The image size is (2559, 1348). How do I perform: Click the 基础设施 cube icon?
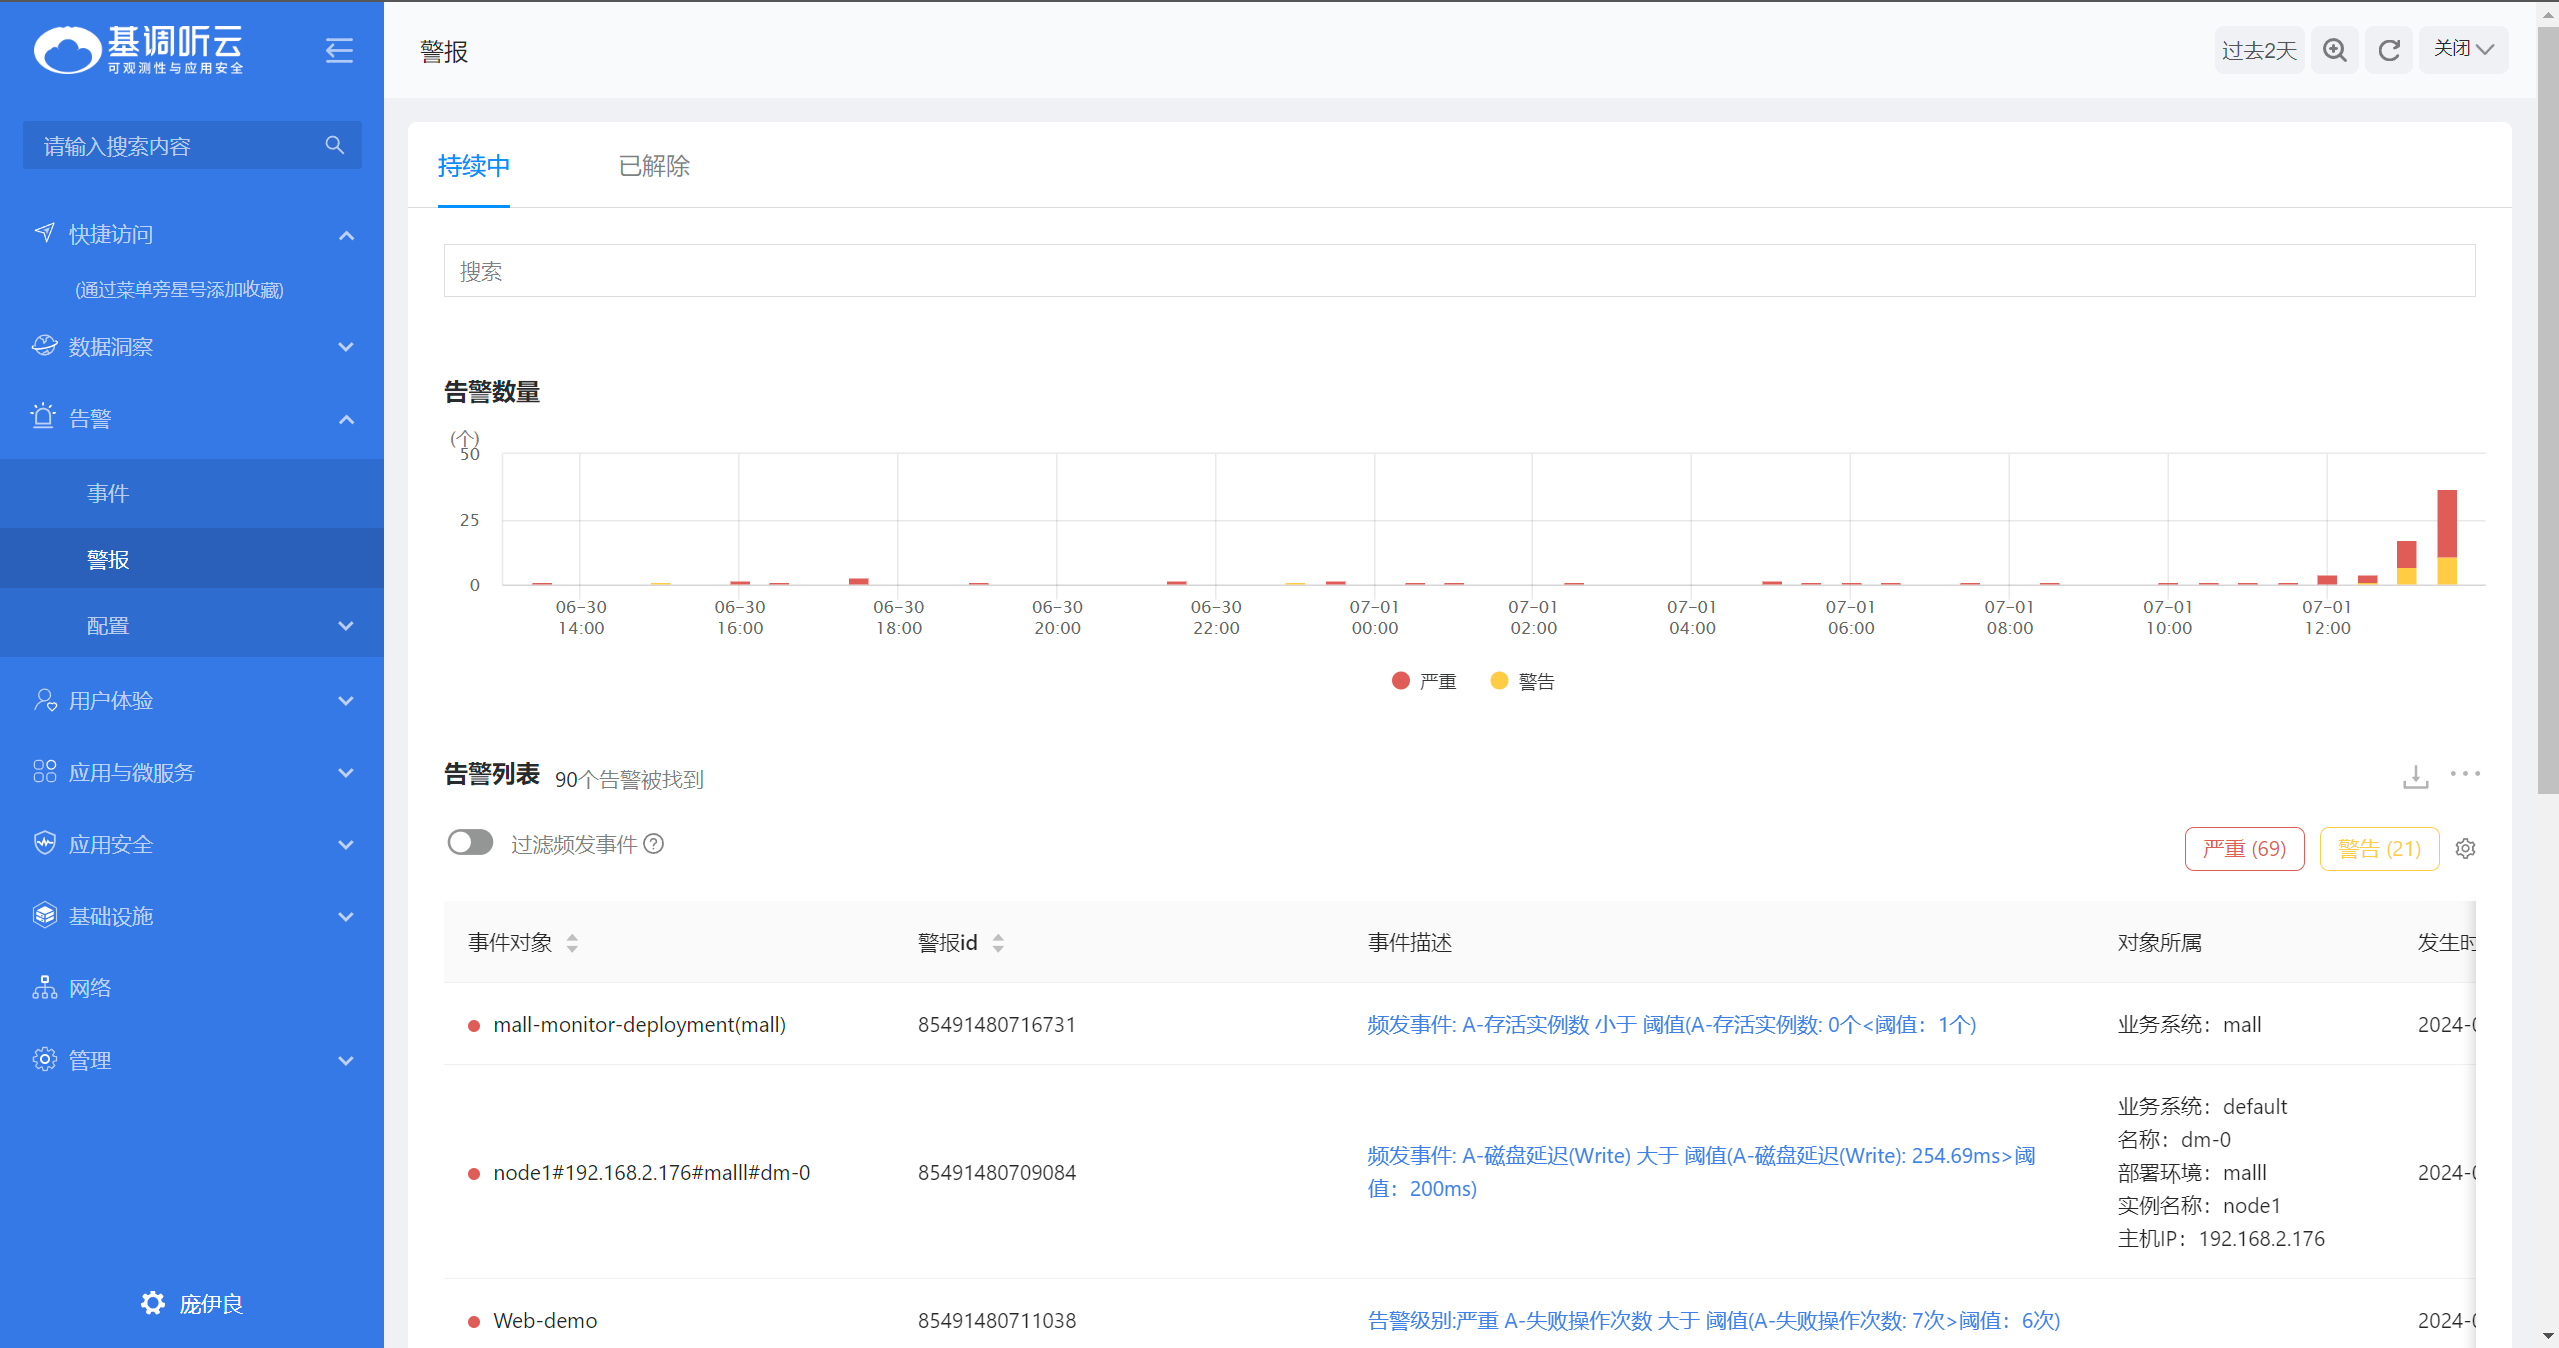(x=44, y=916)
